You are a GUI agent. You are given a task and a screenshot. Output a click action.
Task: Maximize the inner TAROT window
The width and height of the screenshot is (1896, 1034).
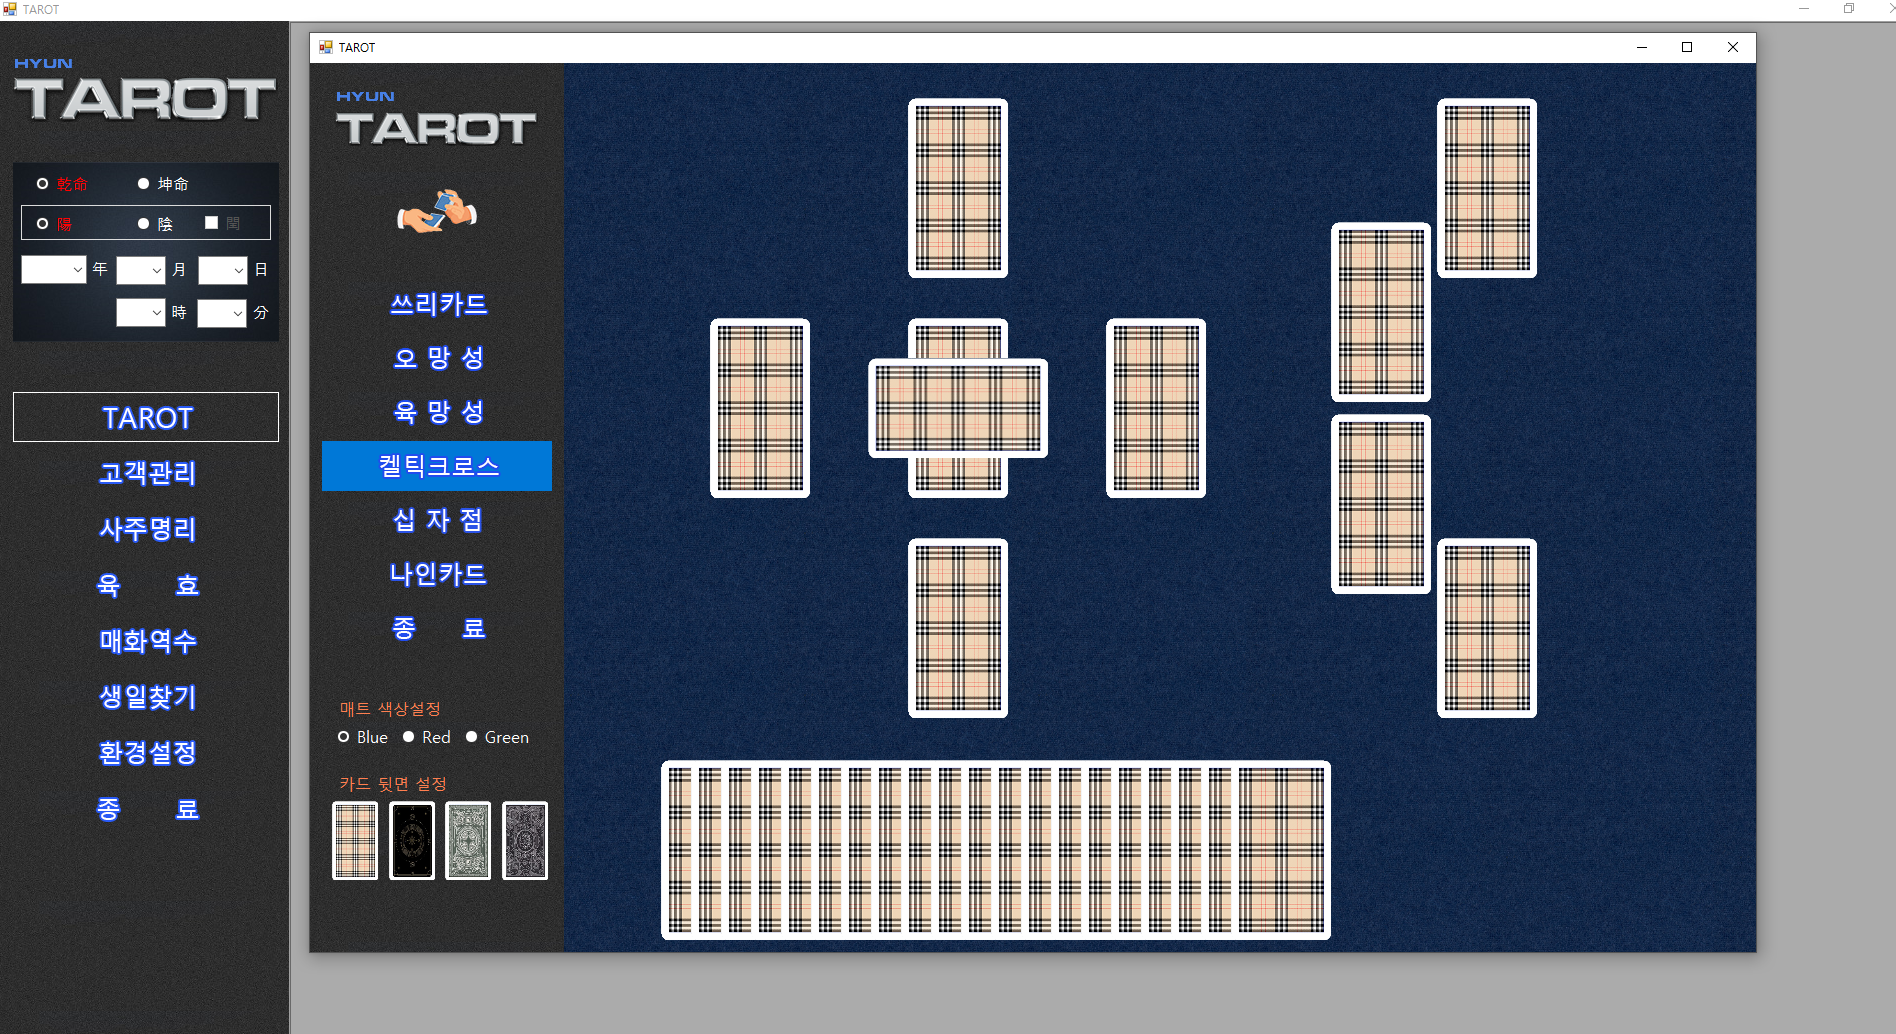click(x=1687, y=47)
